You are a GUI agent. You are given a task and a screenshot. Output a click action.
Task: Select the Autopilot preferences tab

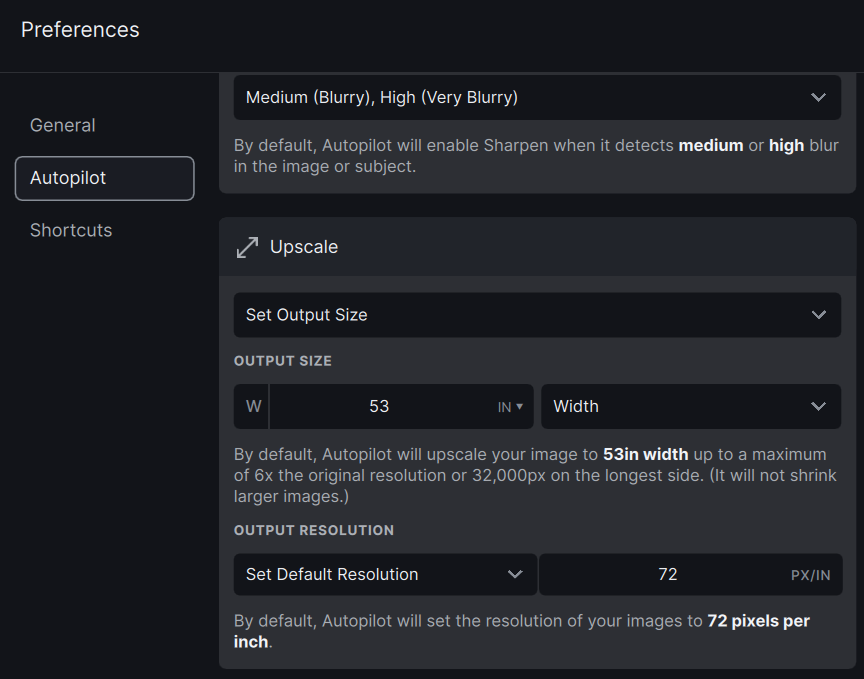104,178
